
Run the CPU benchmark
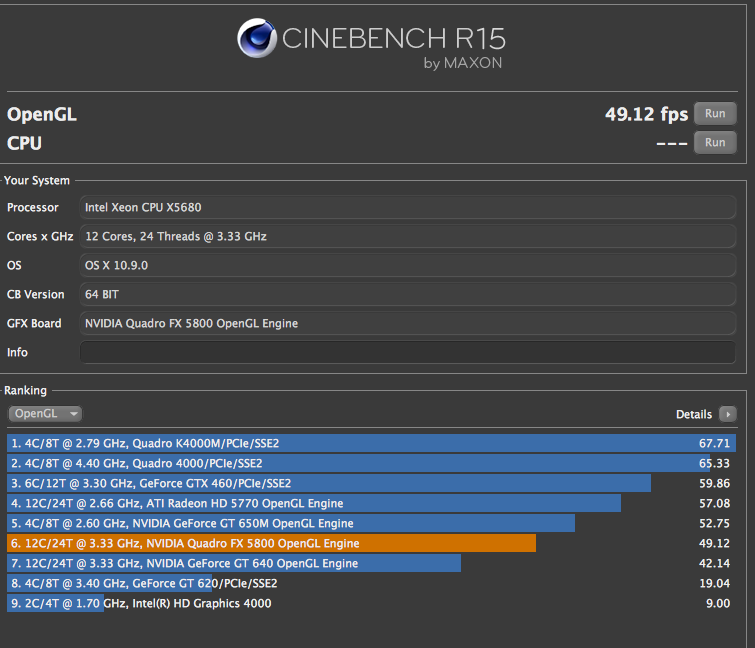(715, 143)
